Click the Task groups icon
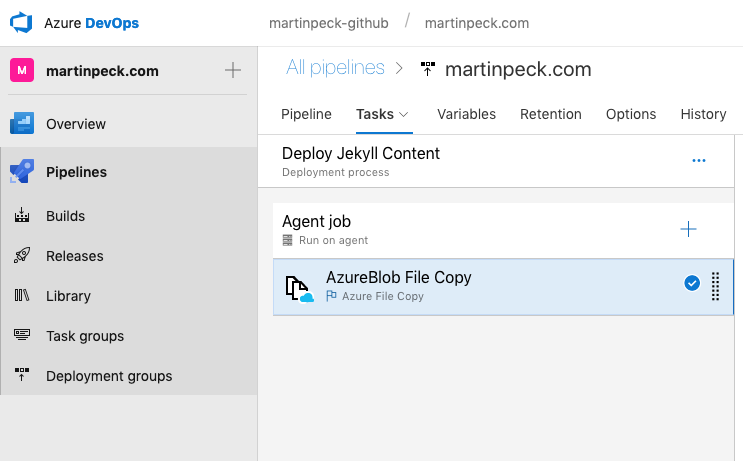Screen dimensions: 743x461 coord(22,335)
